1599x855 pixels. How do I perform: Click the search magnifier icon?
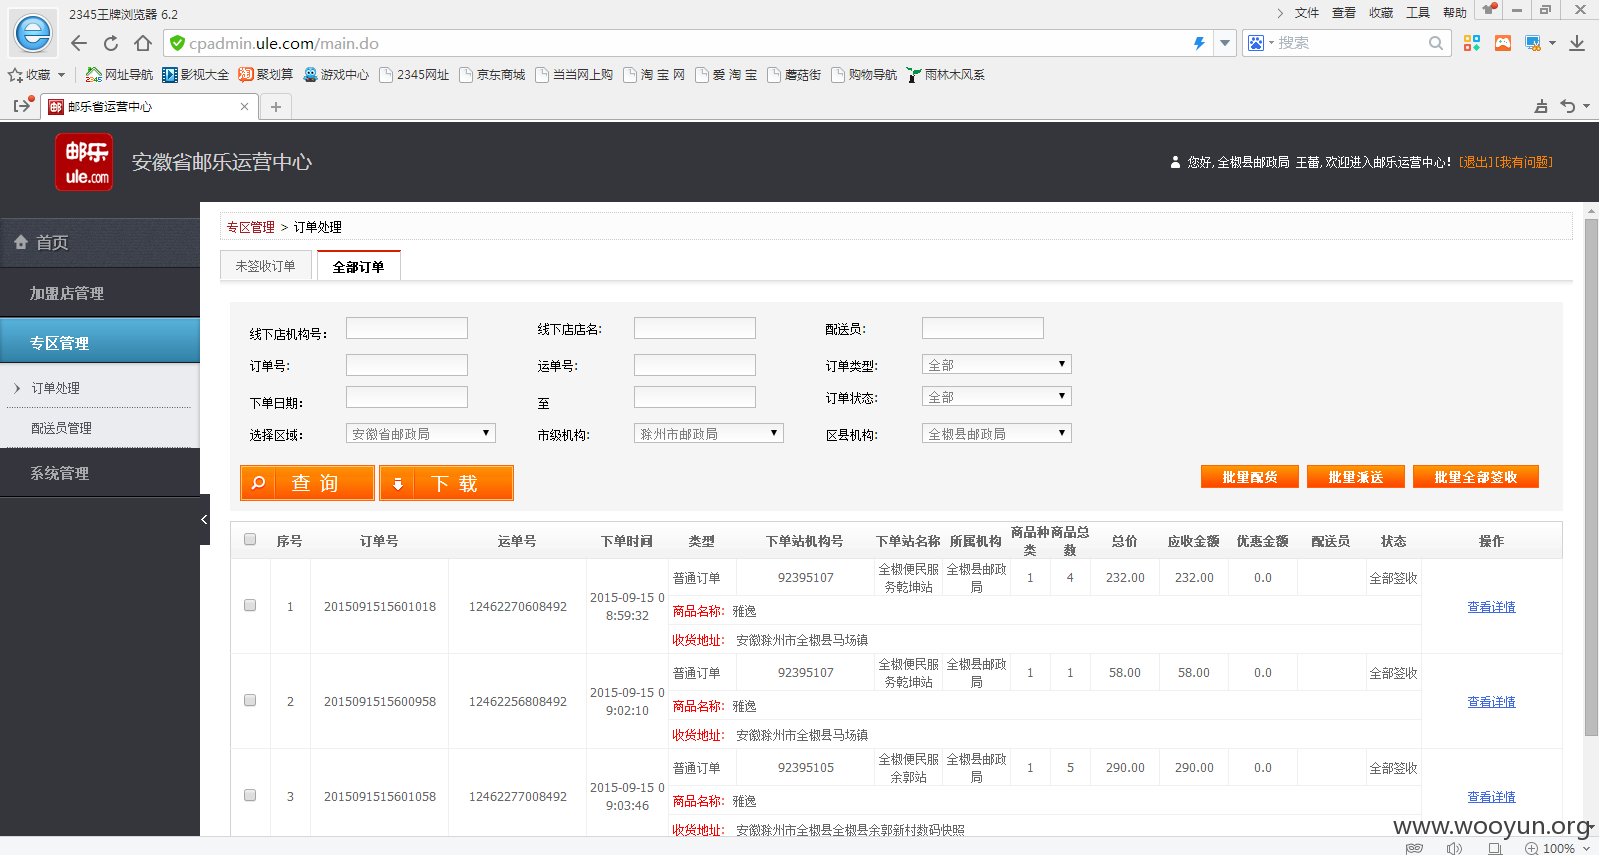[1436, 43]
